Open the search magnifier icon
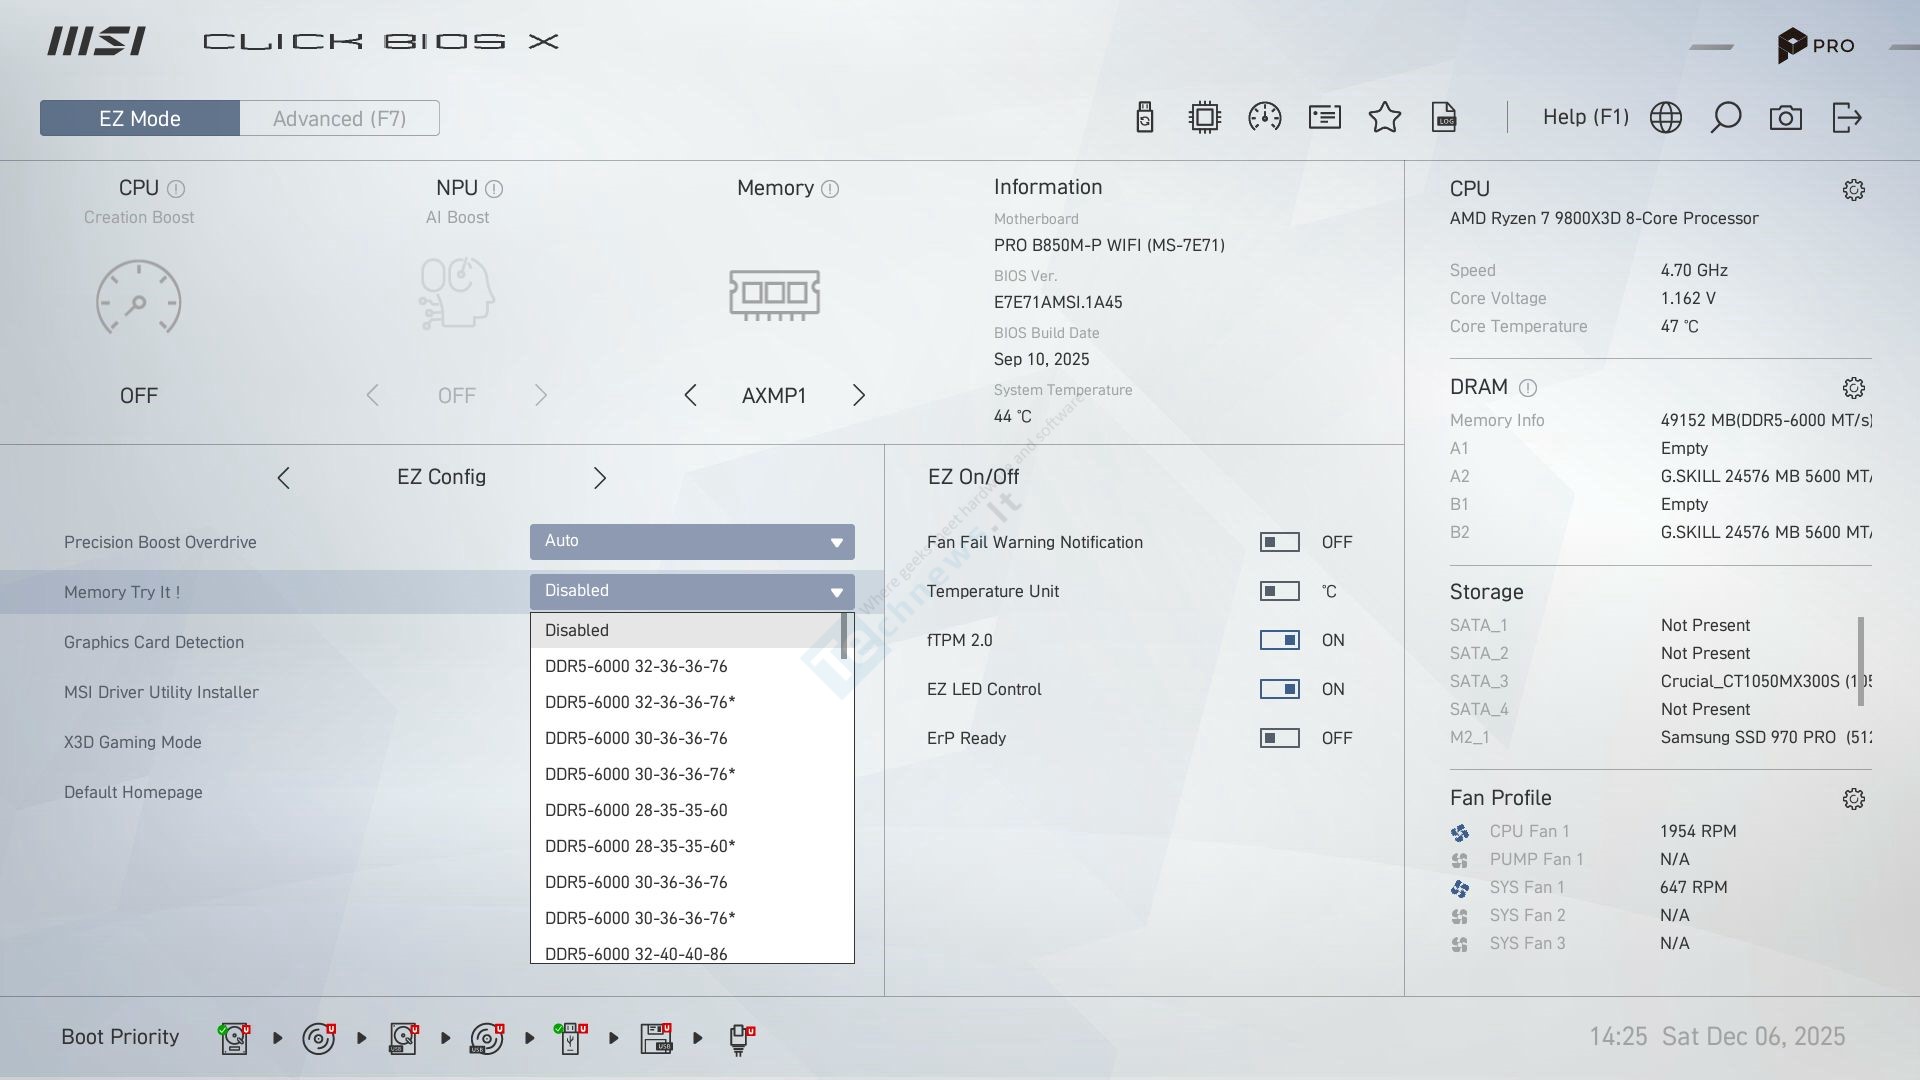The height and width of the screenshot is (1080, 1920). [1726, 118]
